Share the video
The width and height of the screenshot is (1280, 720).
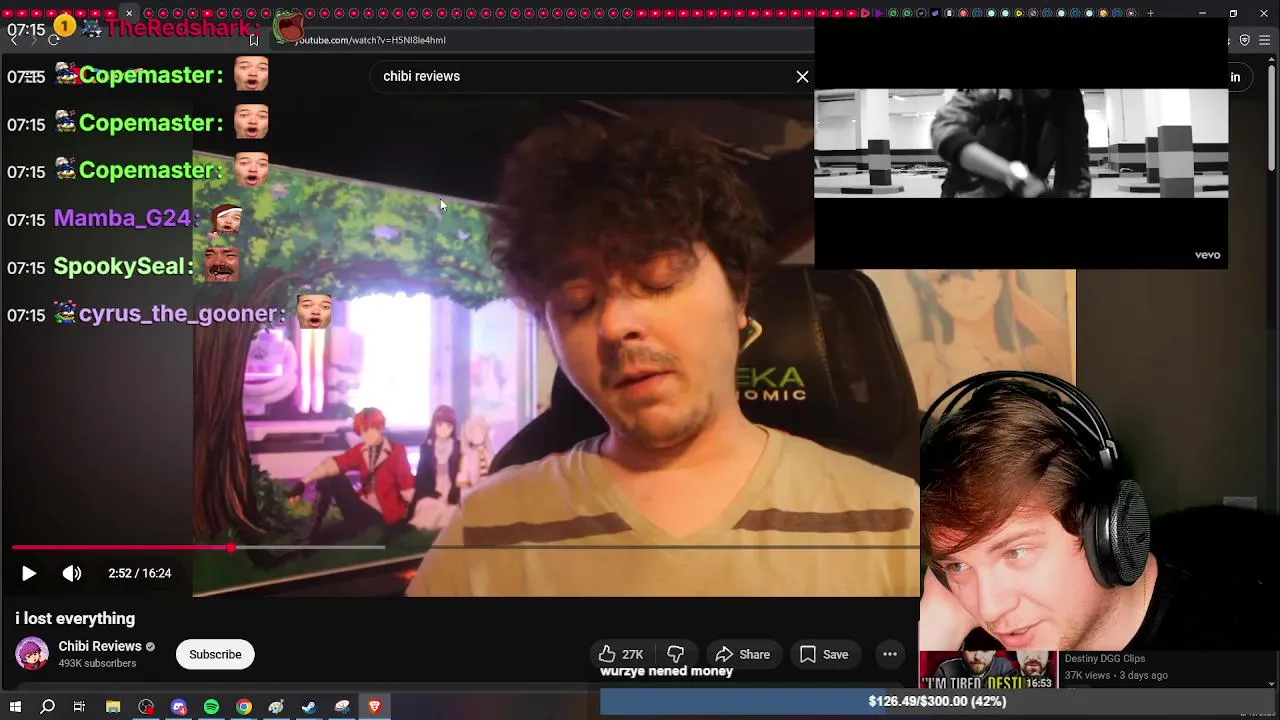click(742, 655)
